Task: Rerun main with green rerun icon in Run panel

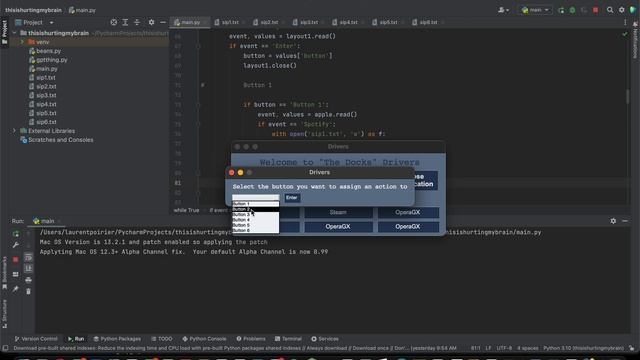Action: click(x=16, y=234)
